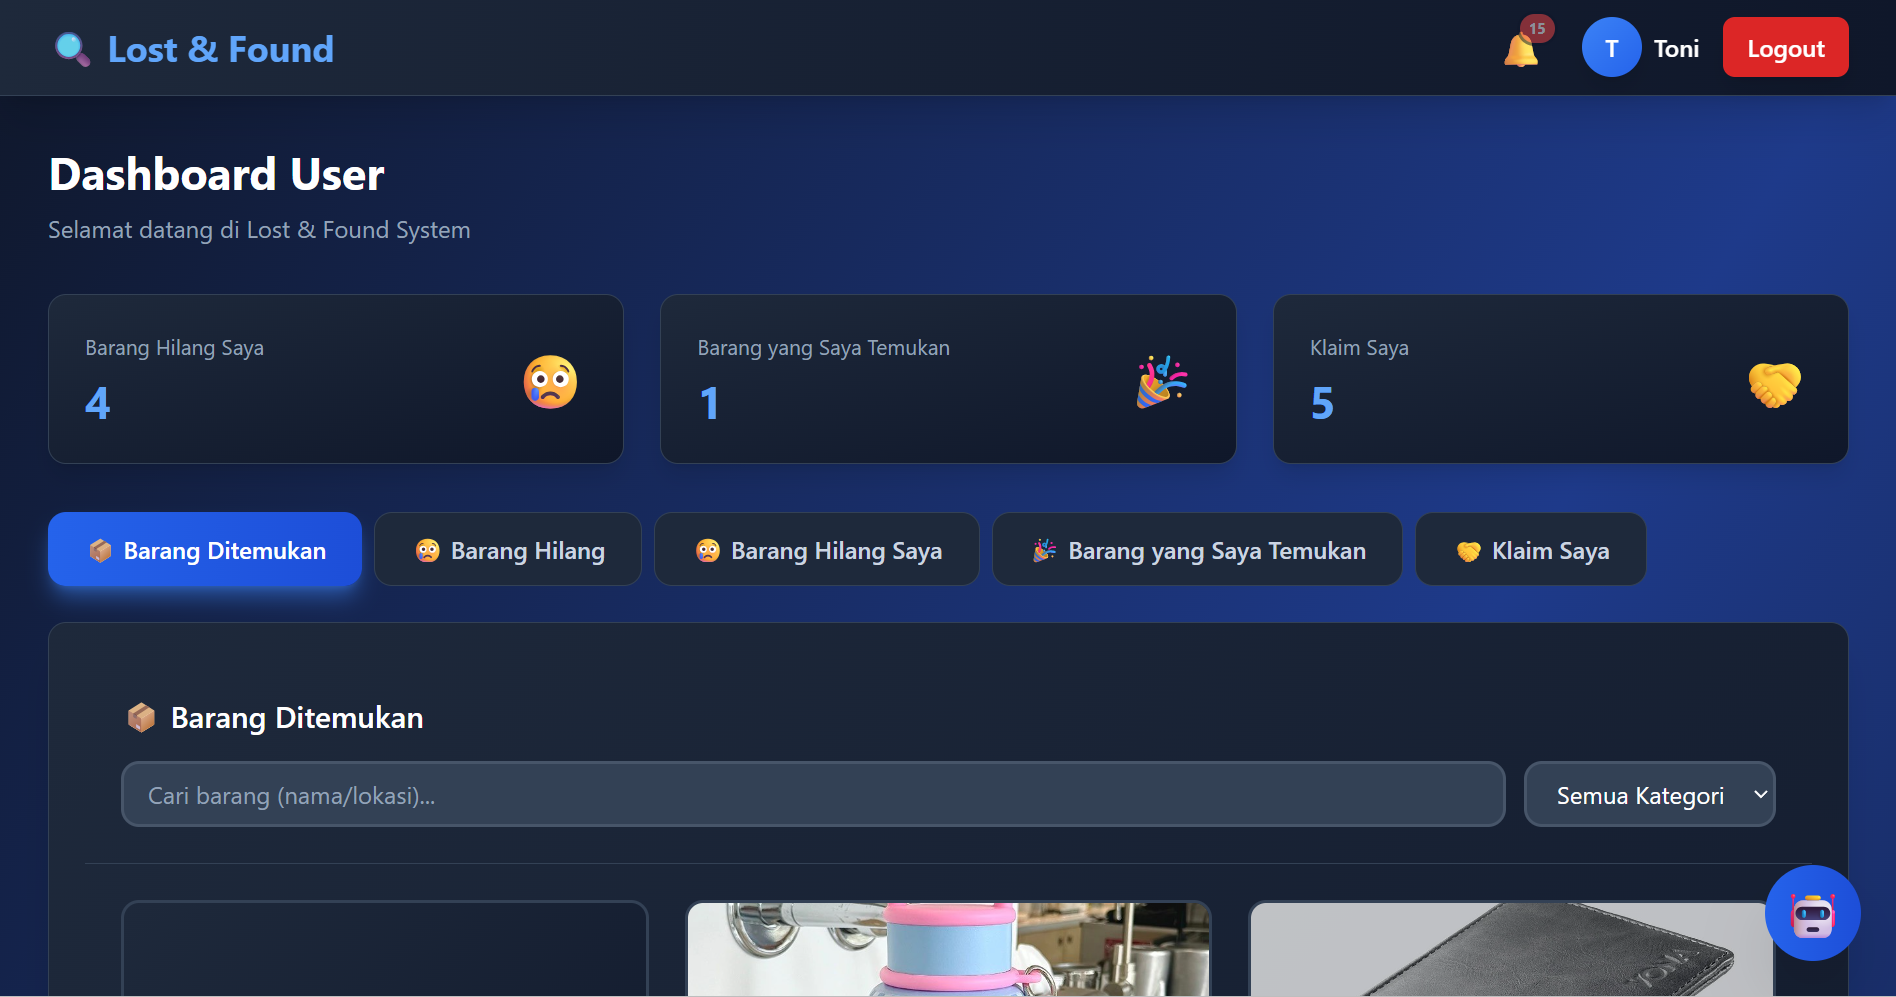The width and height of the screenshot is (1896, 997).
Task: Expand the Semua Kategori dropdown
Action: pyautogui.click(x=1649, y=795)
